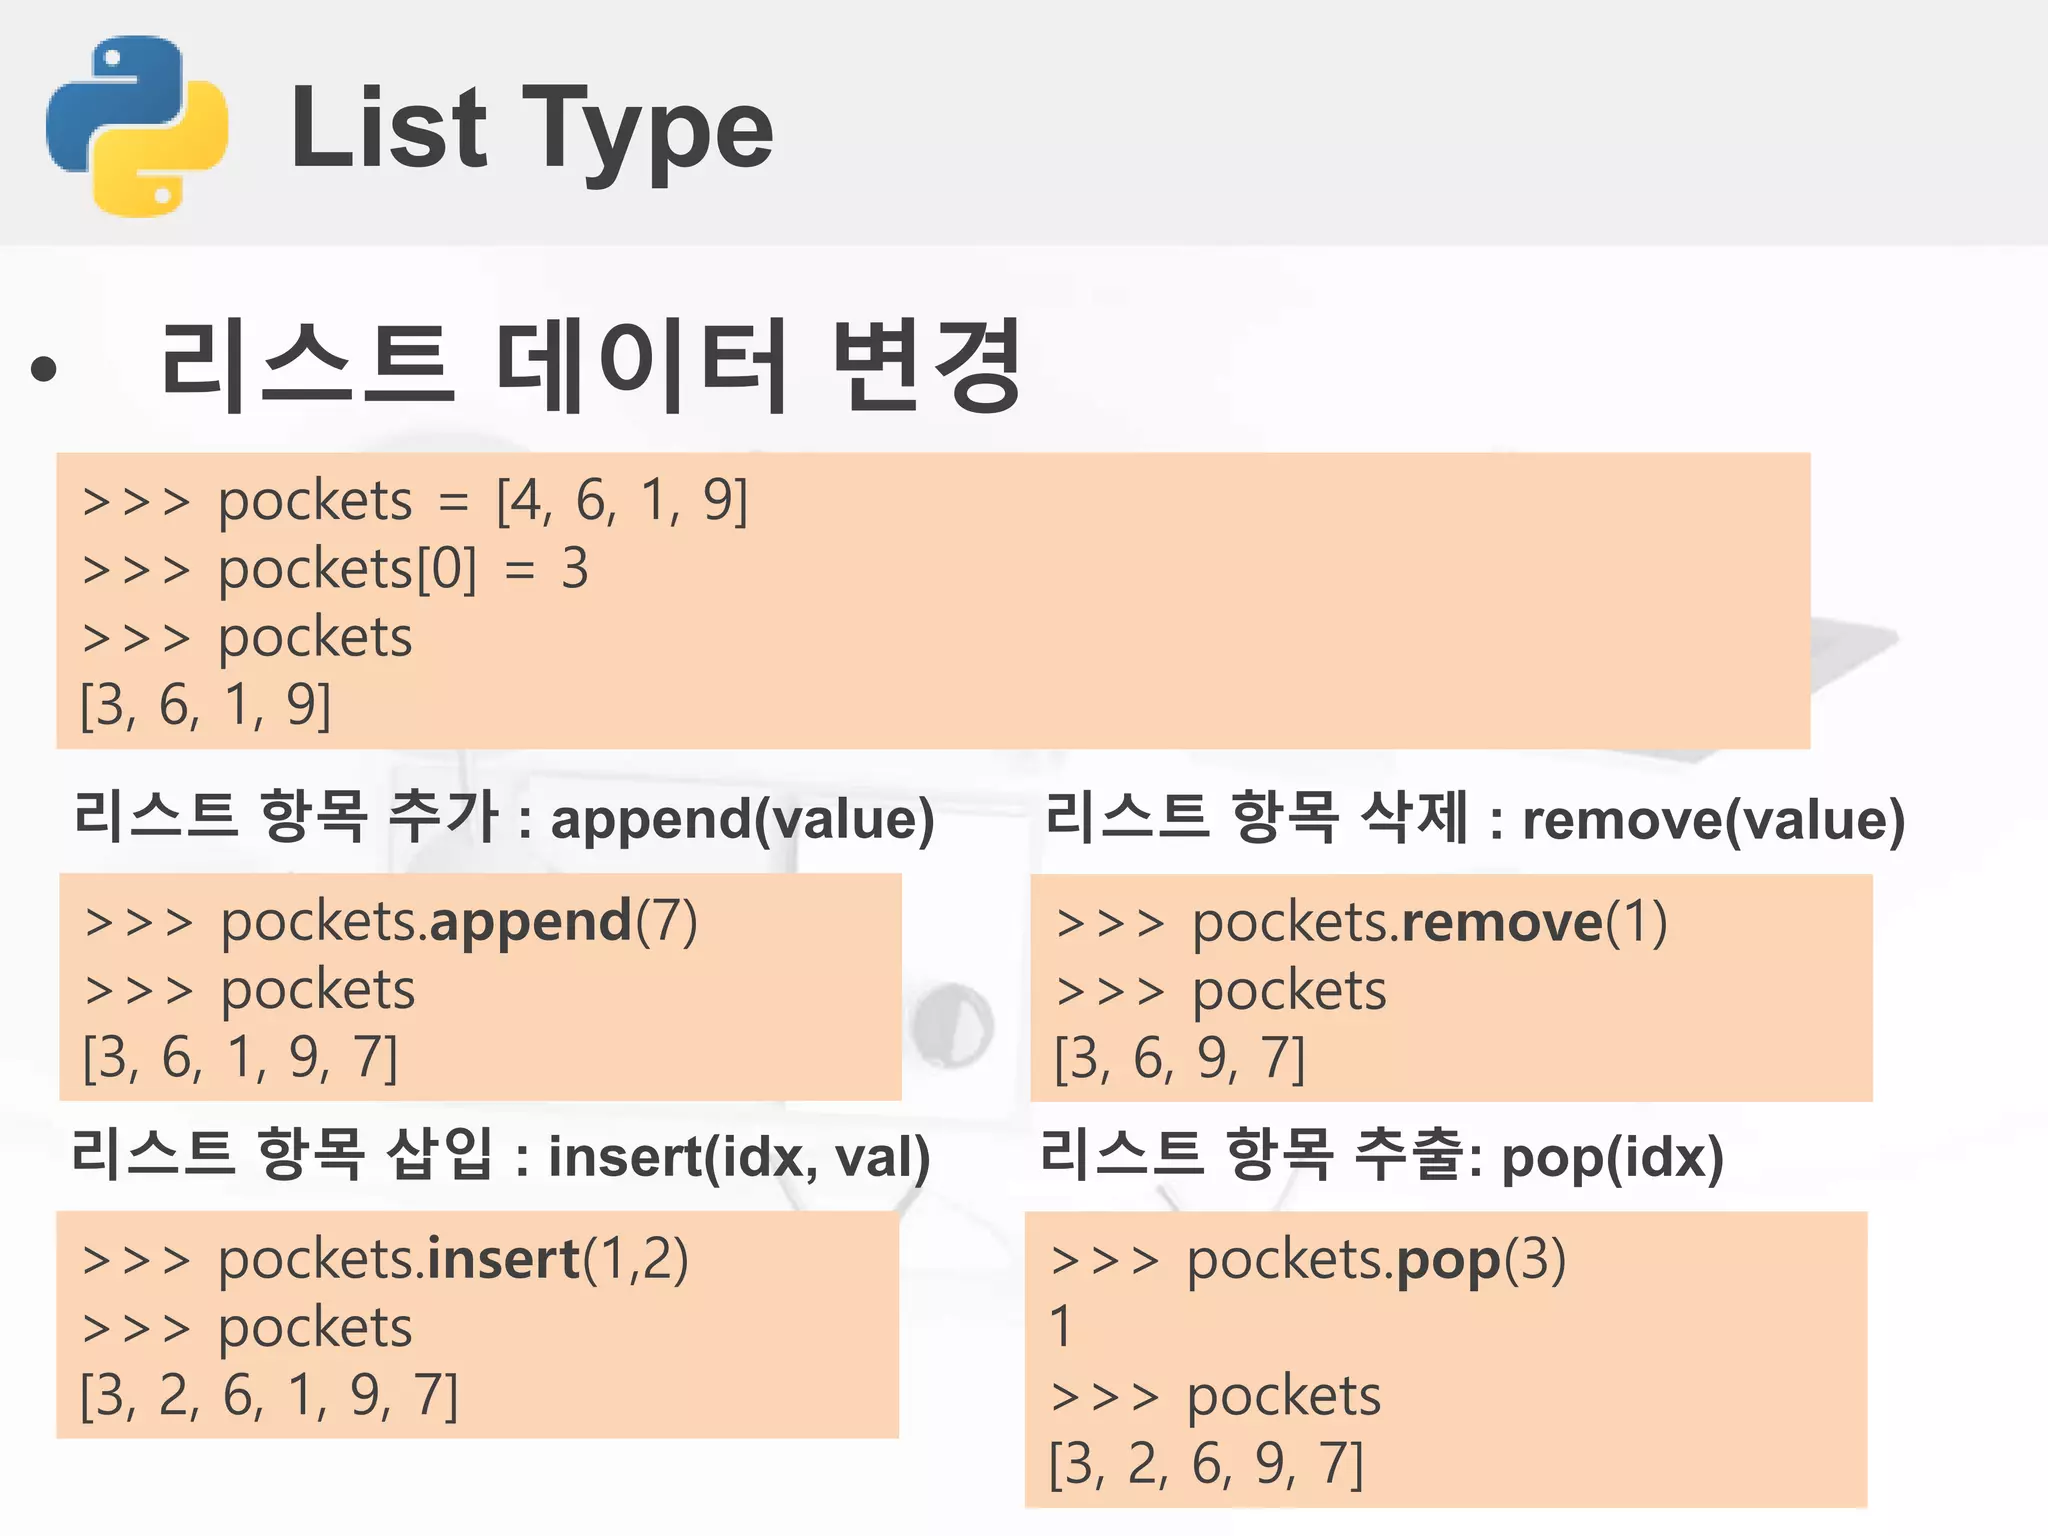Click the insert(idx, val) section heading
The image size is (2048, 1536).
[501, 1156]
